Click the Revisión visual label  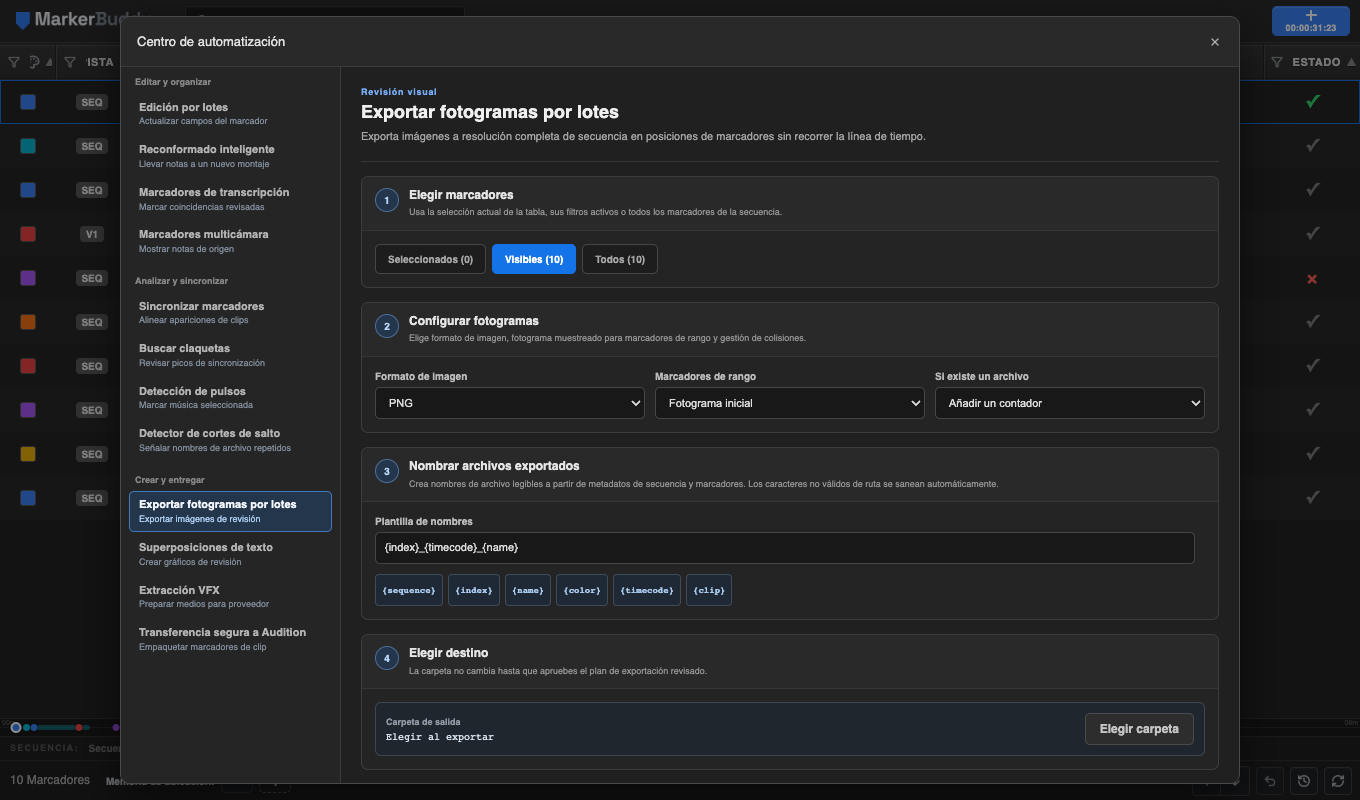tap(399, 91)
